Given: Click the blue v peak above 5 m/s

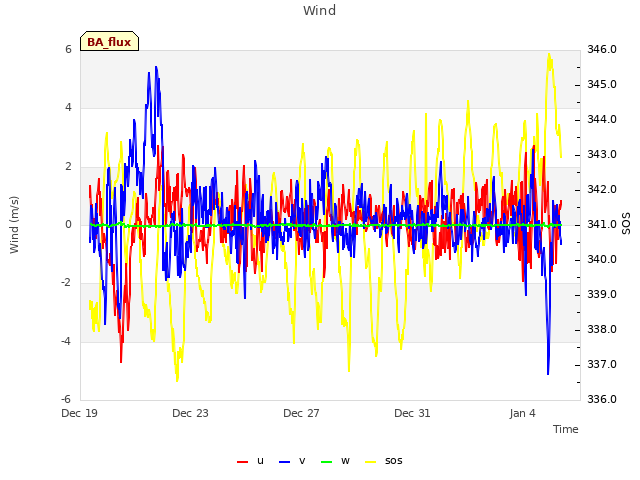Looking at the screenshot, I should point(156,67).
